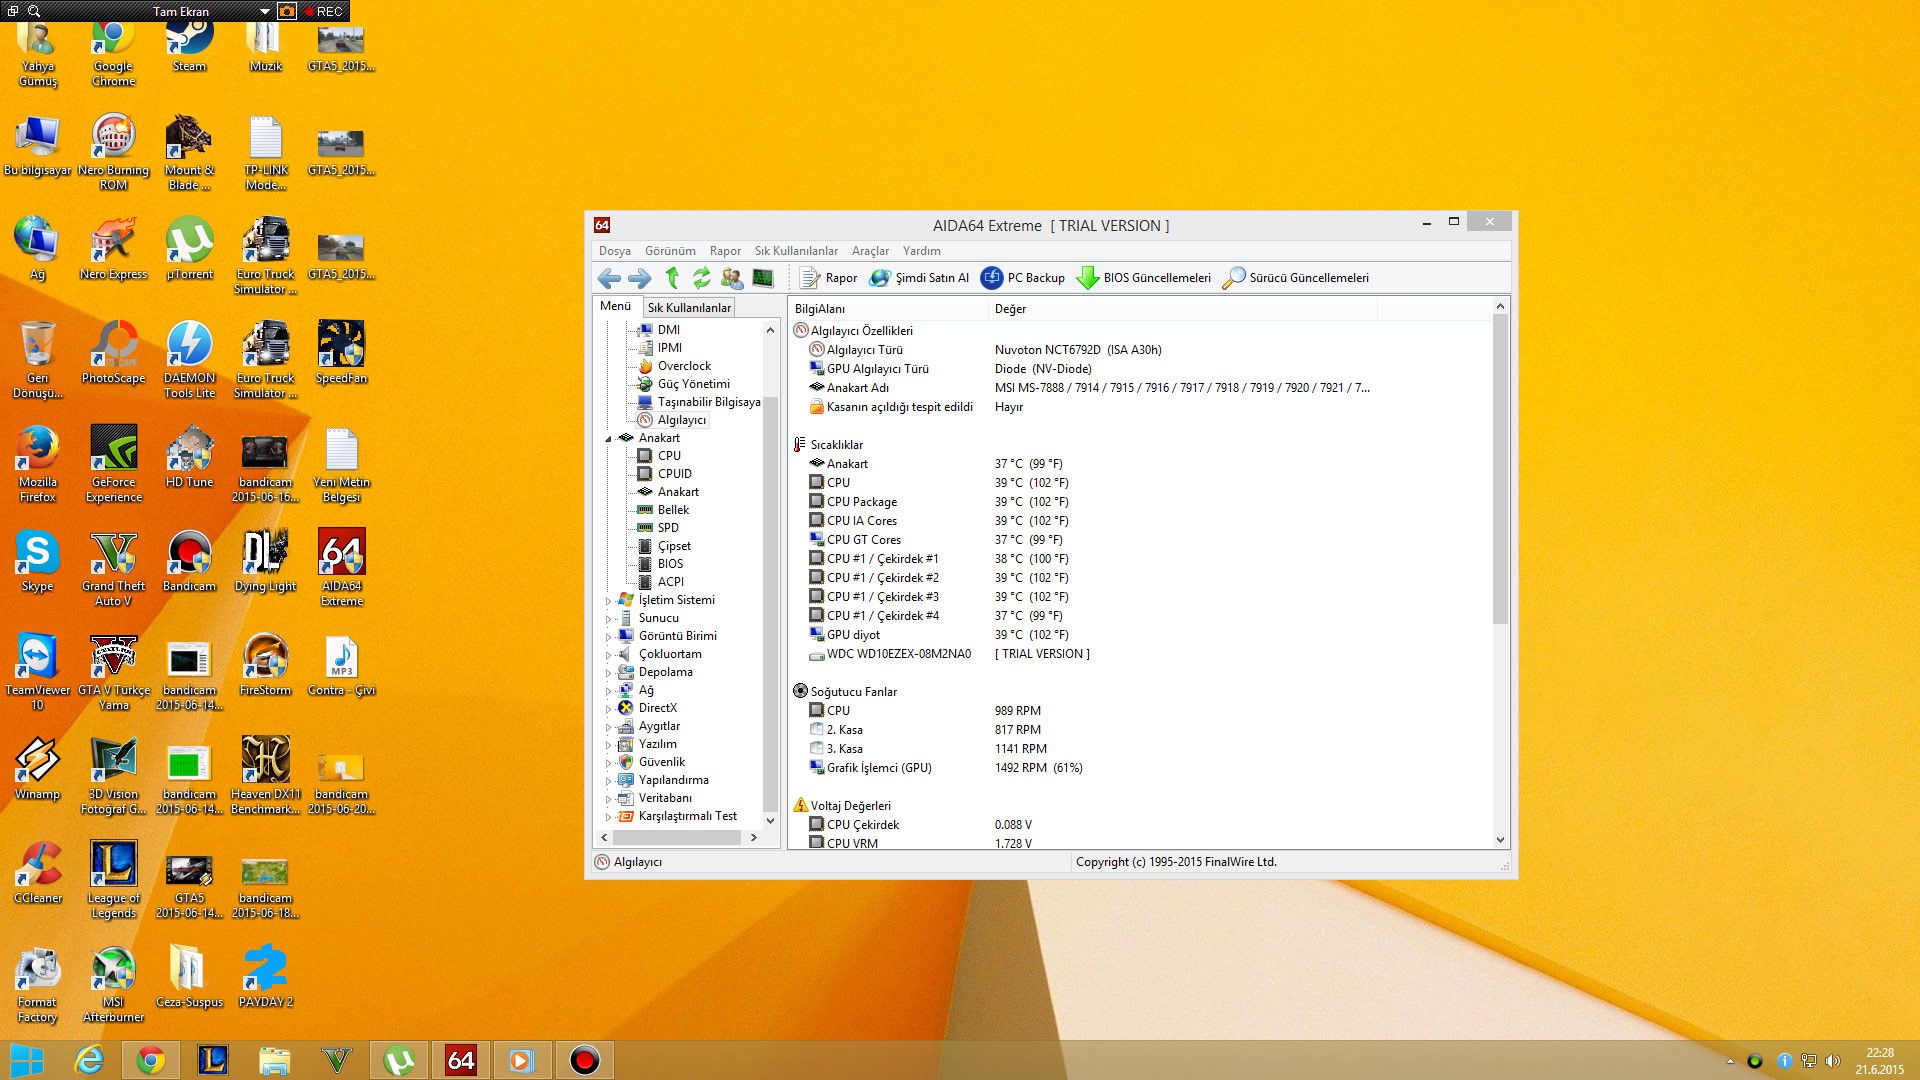Image resolution: width=1920 pixels, height=1080 pixels.
Task: Switch to the Sık Kullanılanlar tab
Action: (689, 308)
